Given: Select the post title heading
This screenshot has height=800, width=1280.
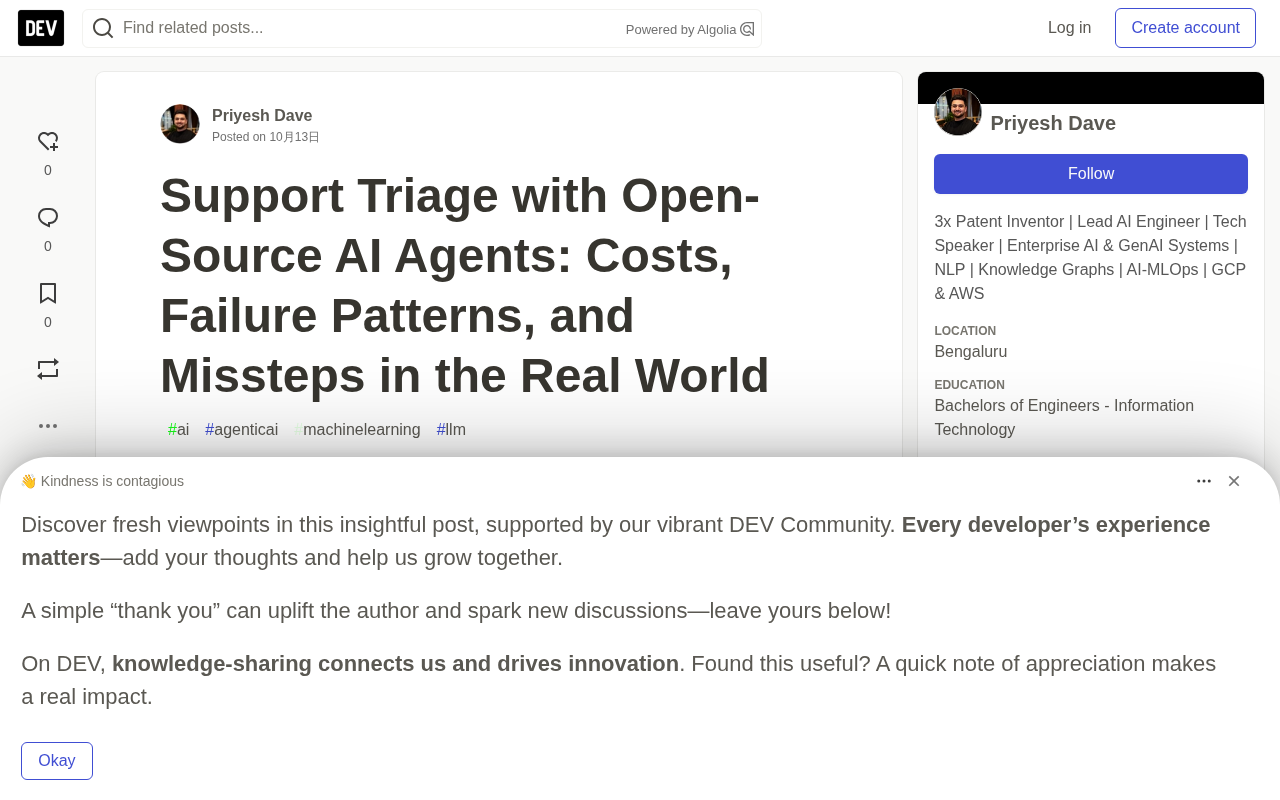Looking at the screenshot, I should (465, 286).
